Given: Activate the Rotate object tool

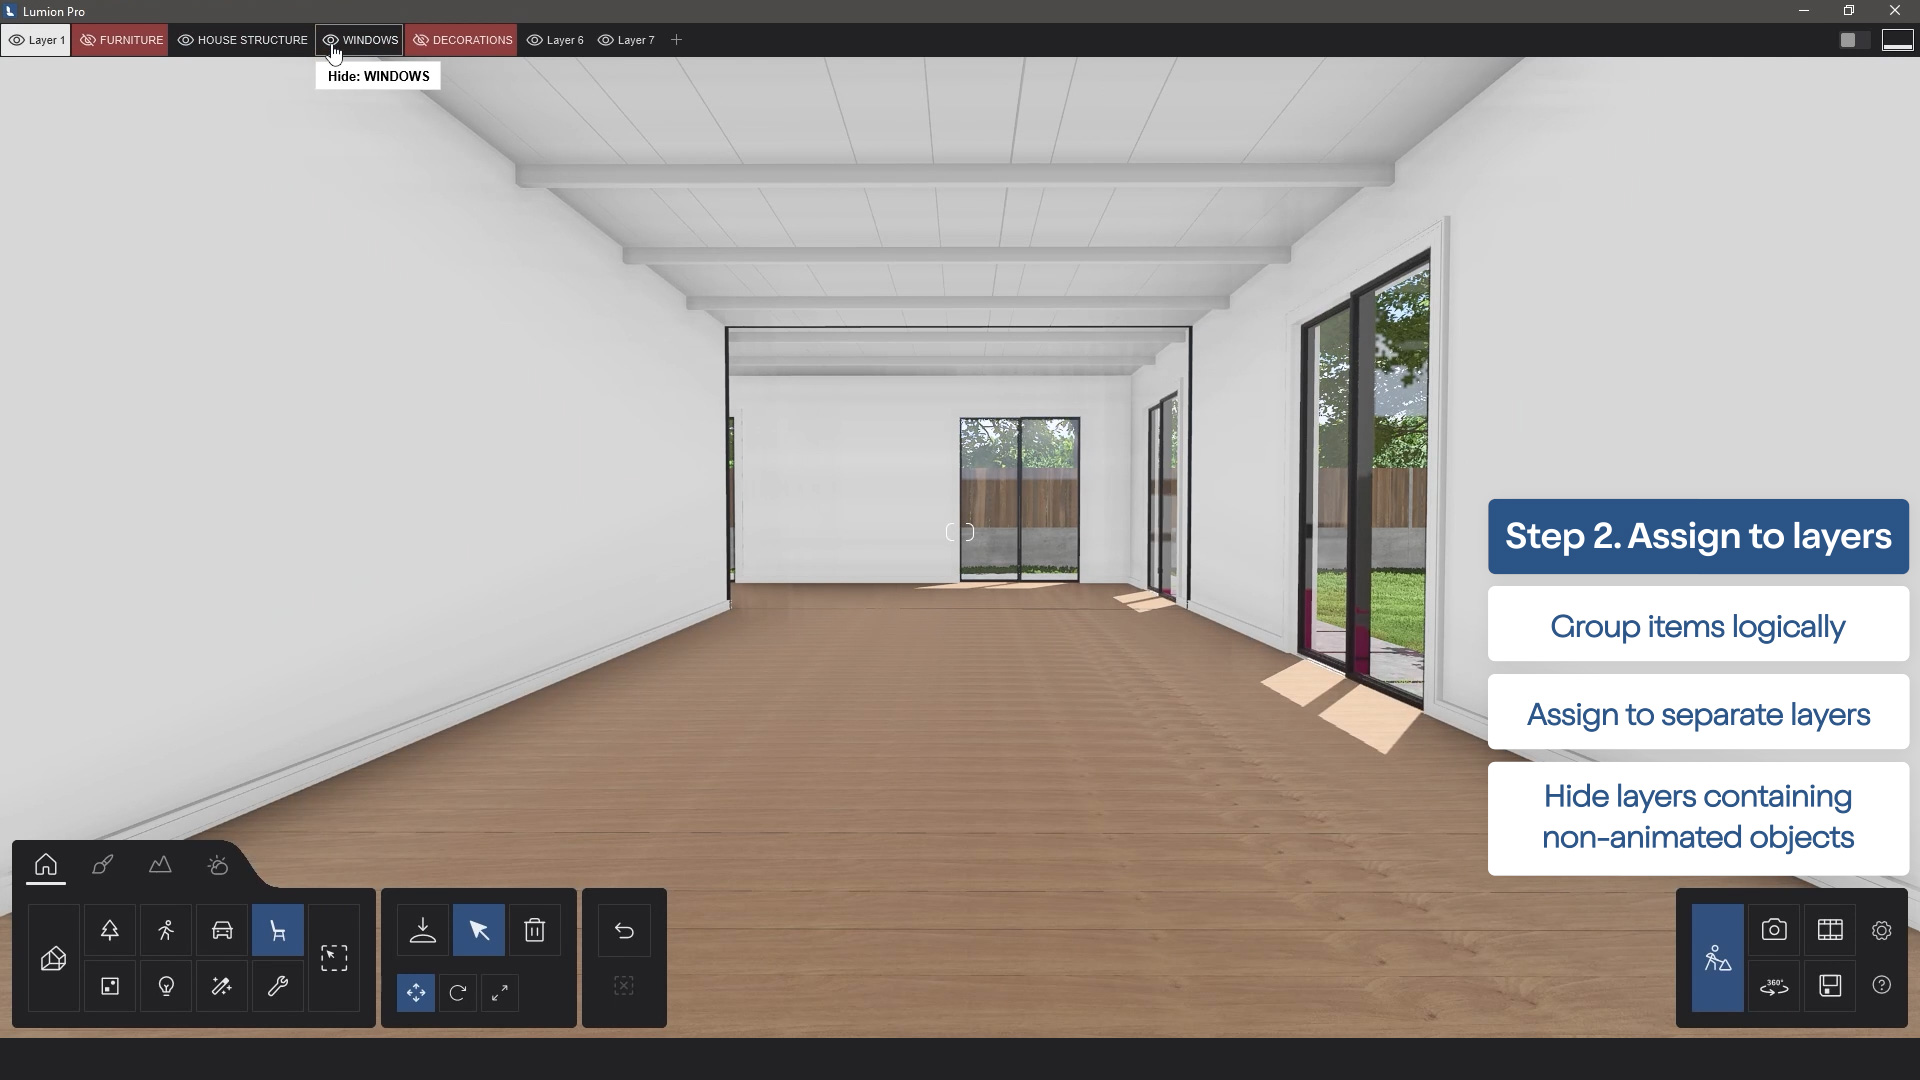Looking at the screenshot, I should pos(458,993).
